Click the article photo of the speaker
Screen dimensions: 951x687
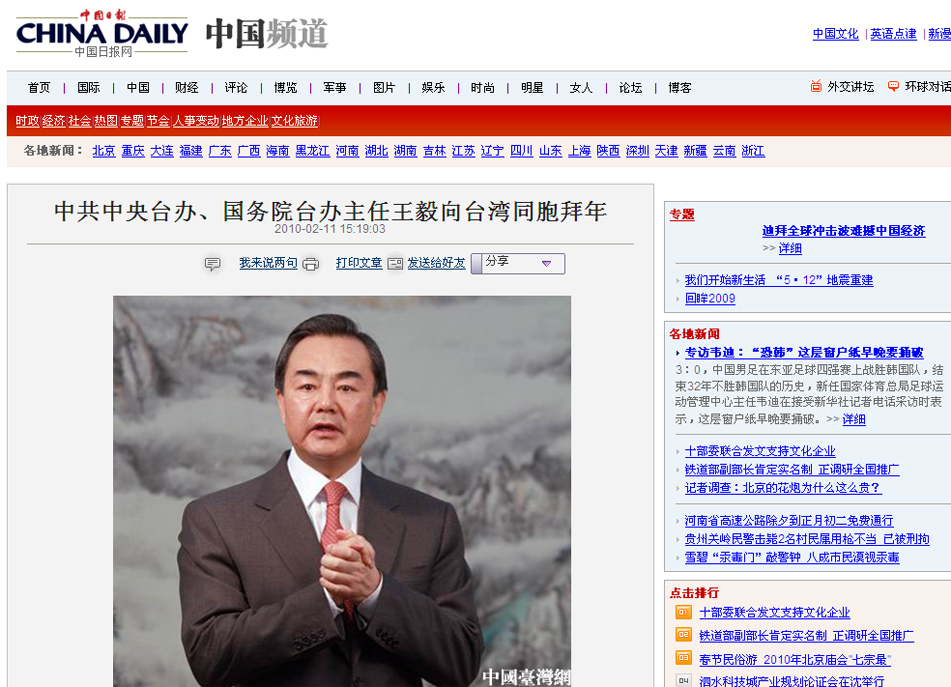pos(342,490)
